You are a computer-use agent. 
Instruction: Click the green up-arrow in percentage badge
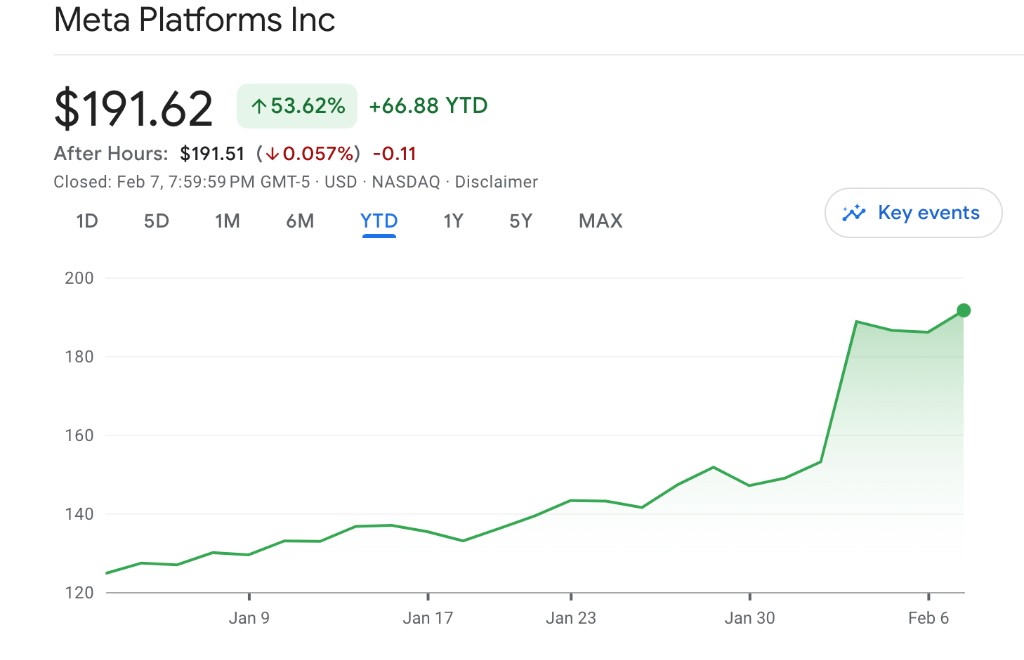(x=258, y=106)
